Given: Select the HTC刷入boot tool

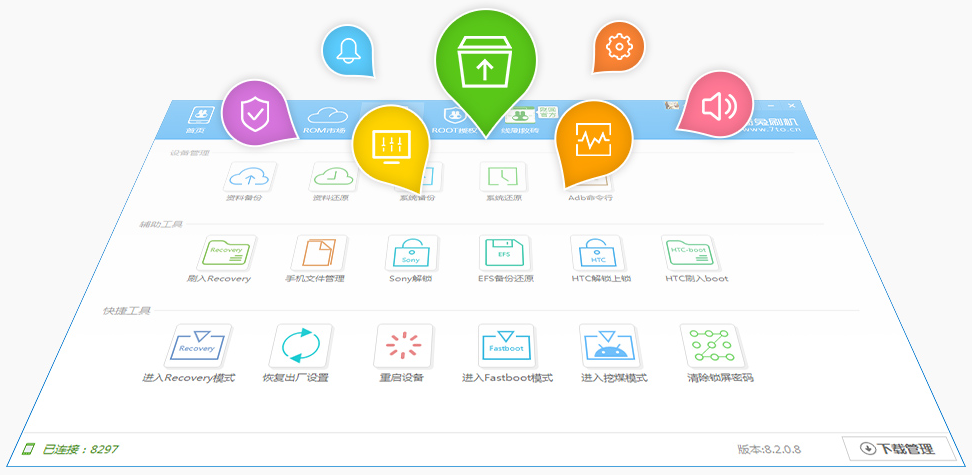Looking at the screenshot, I should 691,254.
